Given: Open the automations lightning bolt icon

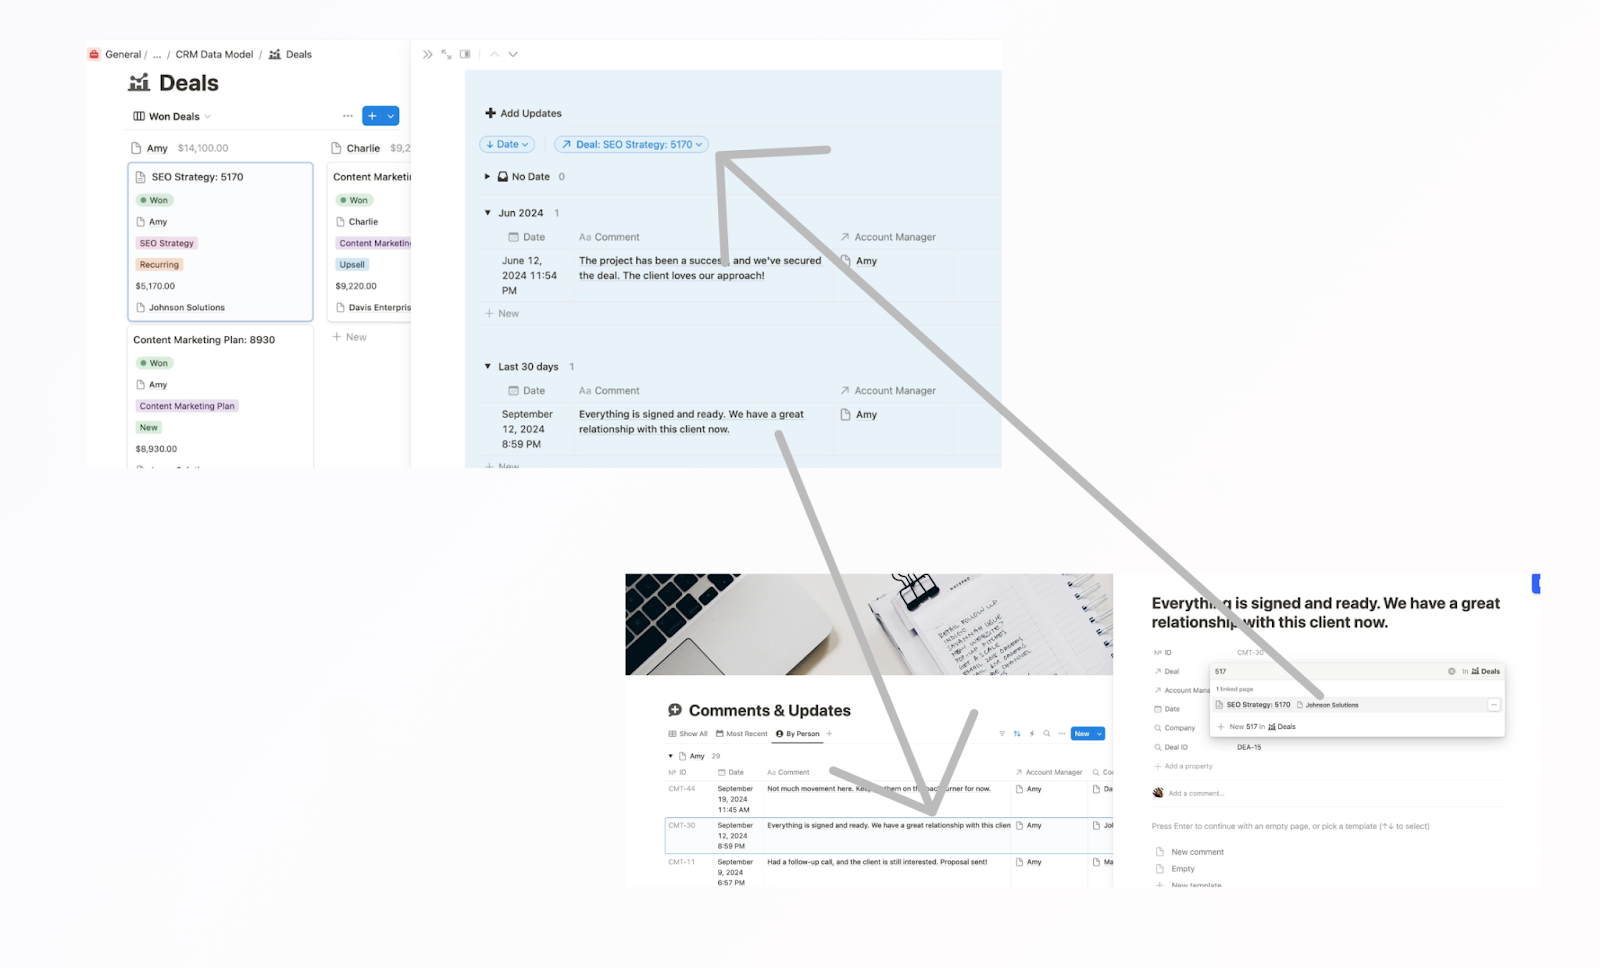Looking at the screenshot, I should (1032, 734).
